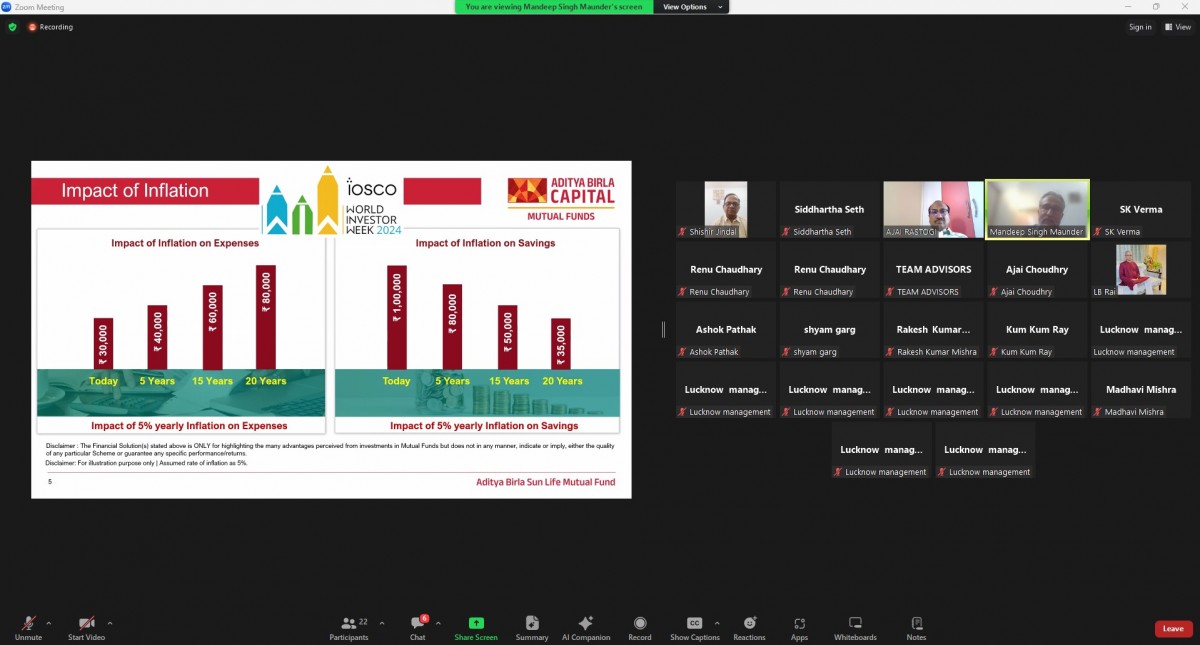Open the Participants panel
The height and width of the screenshot is (645, 1200).
click(x=349, y=628)
